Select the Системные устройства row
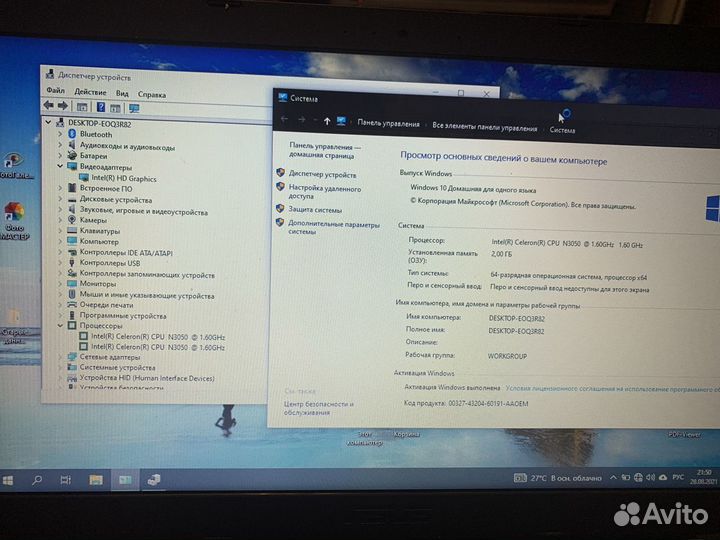 click(x=117, y=367)
